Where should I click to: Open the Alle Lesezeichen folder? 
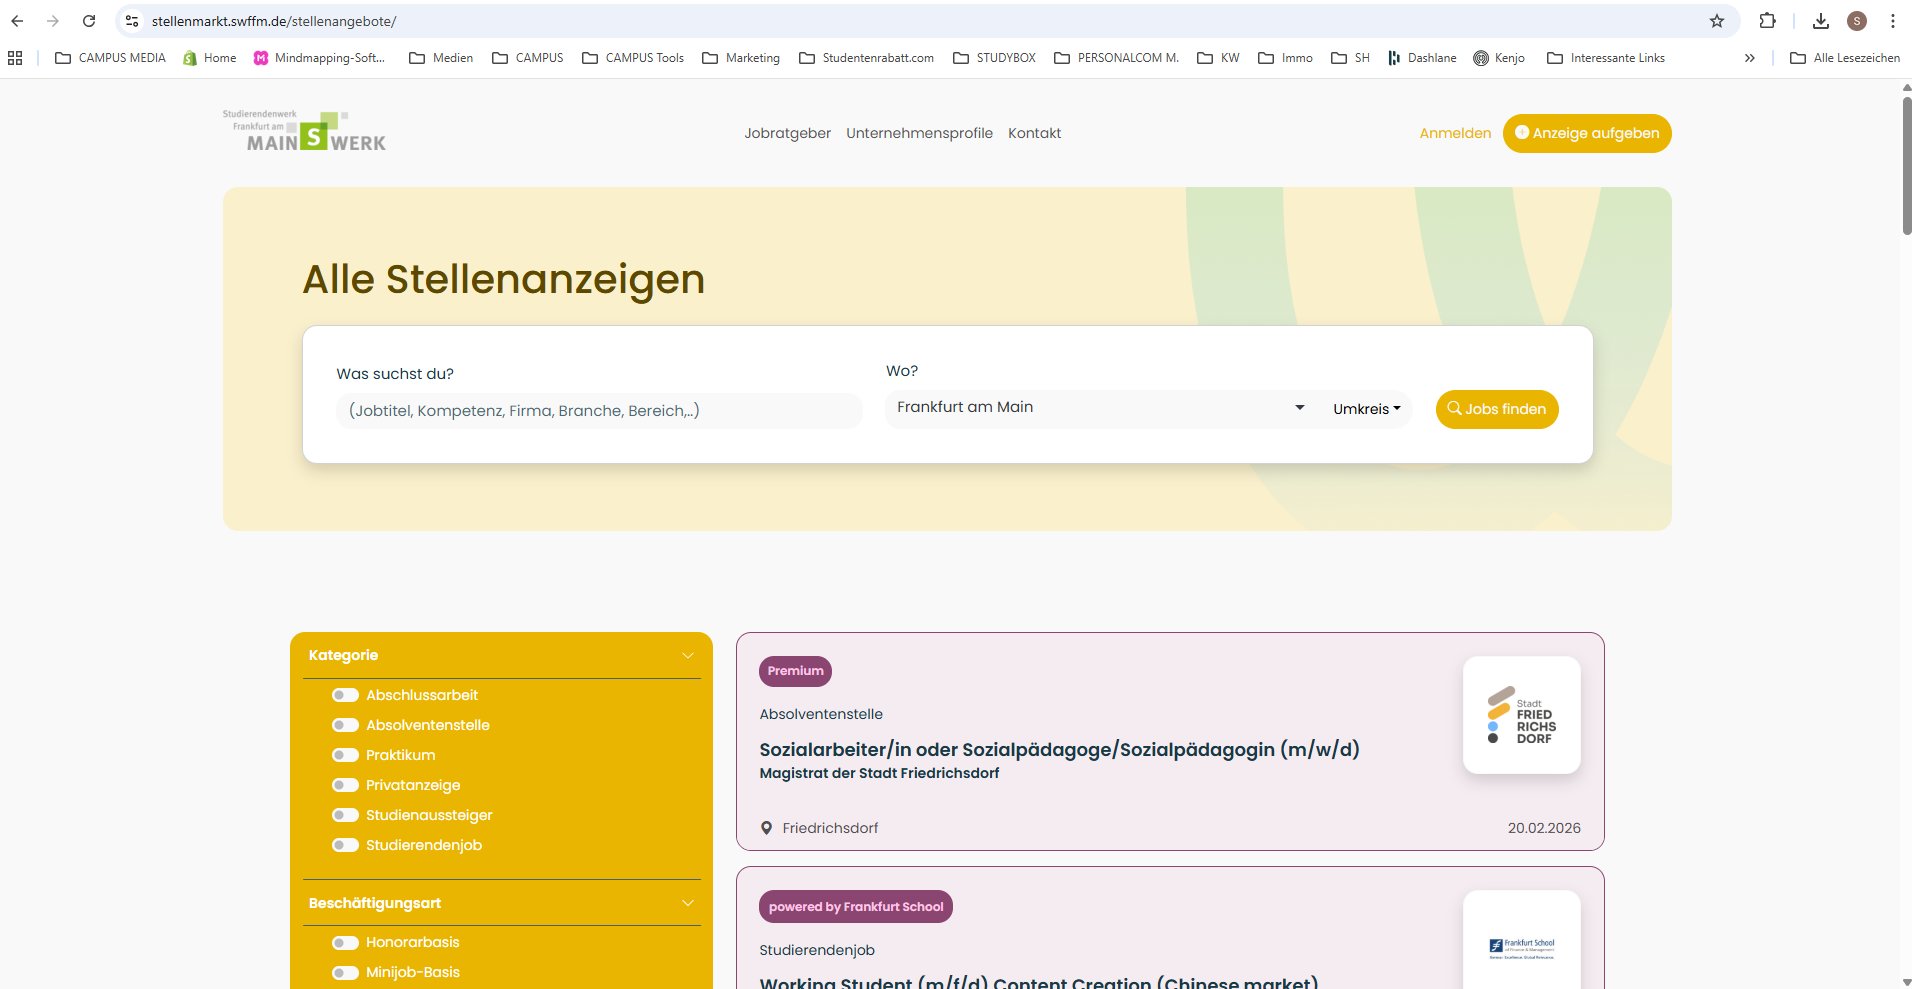1845,58
